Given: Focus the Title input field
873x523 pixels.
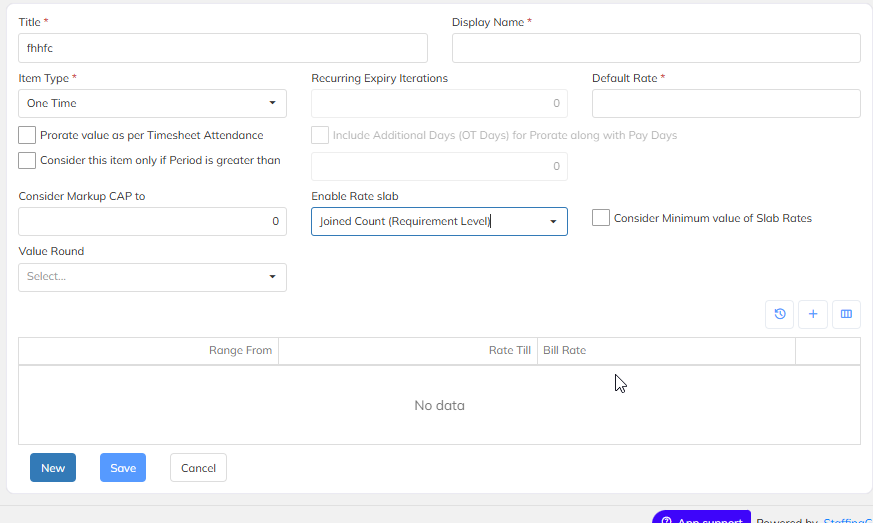Looking at the screenshot, I should (223, 48).
